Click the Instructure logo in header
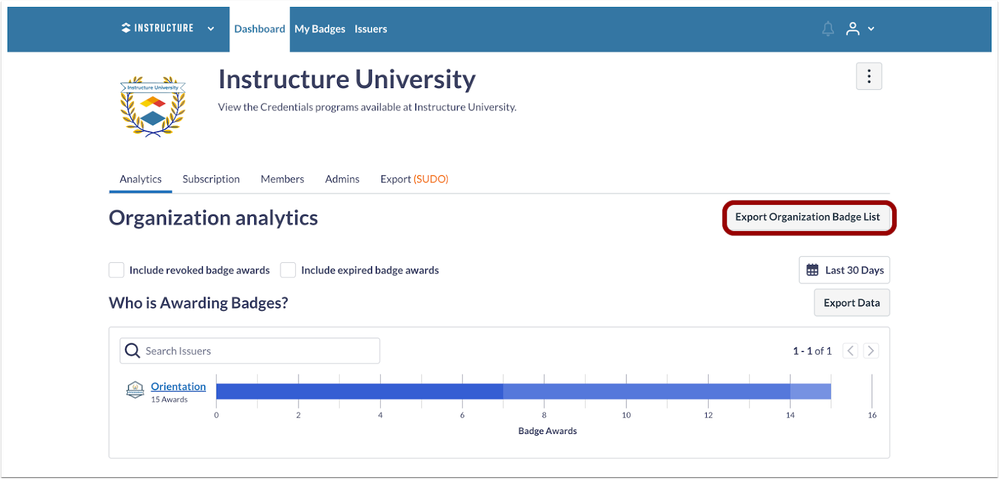This screenshot has width=999, height=479. pos(157,28)
